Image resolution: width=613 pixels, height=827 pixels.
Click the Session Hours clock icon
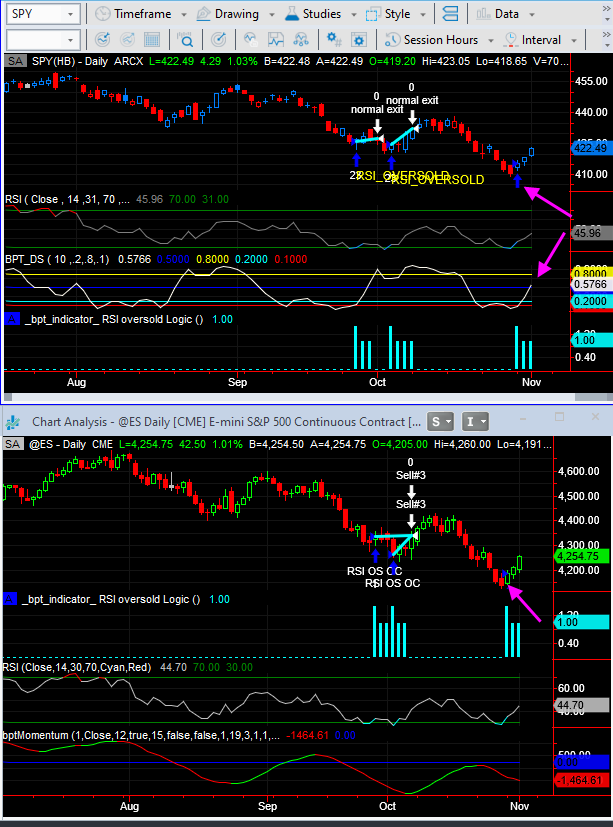[392, 40]
